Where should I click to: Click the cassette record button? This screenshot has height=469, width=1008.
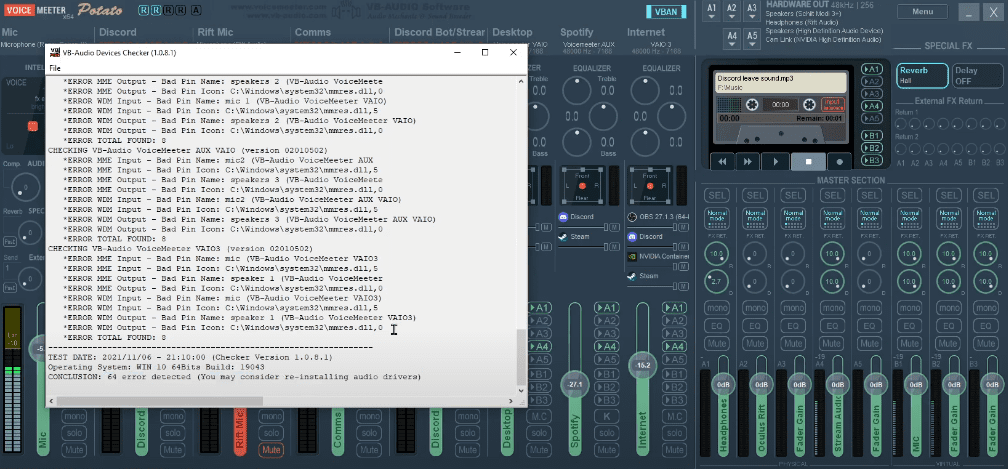(x=840, y=161)
